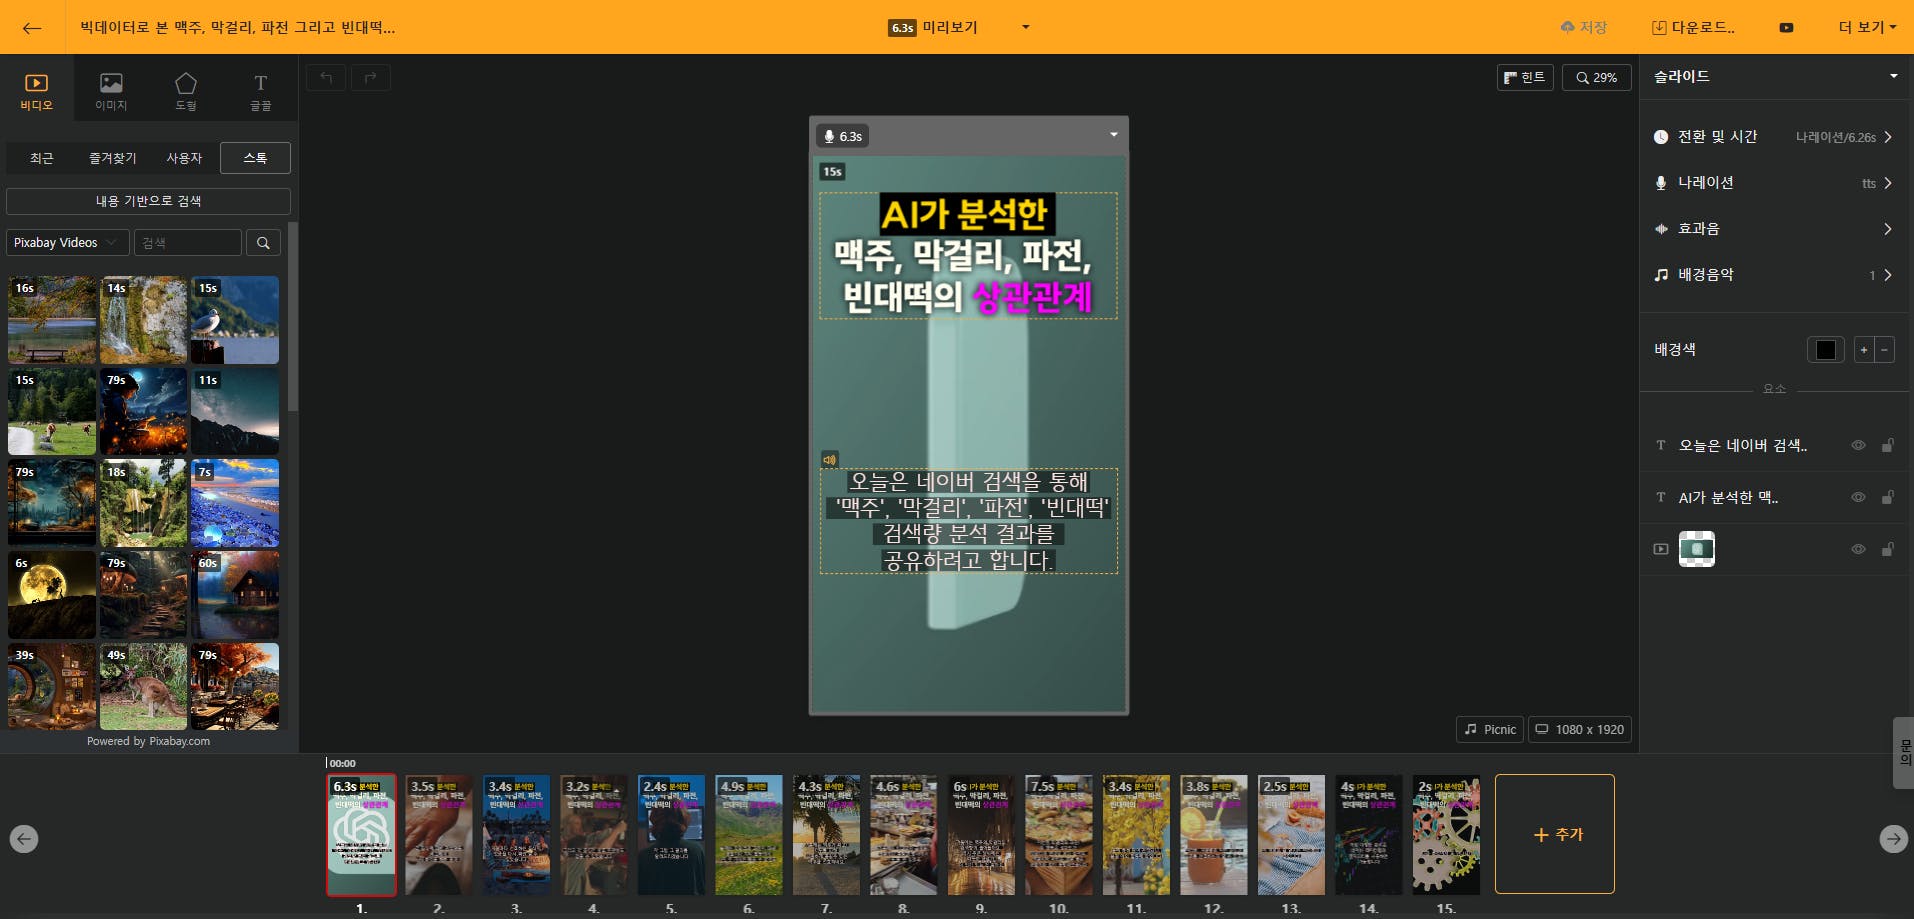Add a new slide with 추가
This screenshot has height=919, width=1914.
[x=1555, y=834]
